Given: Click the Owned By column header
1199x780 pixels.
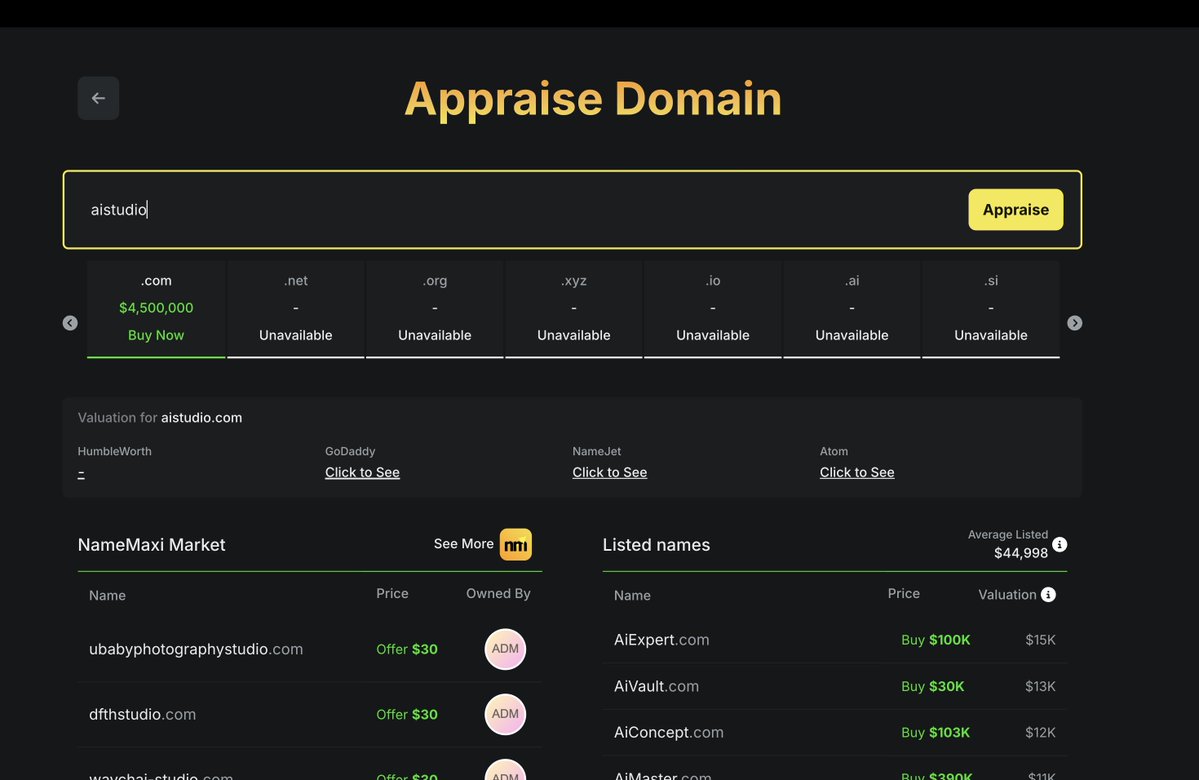Looking at the screenshot, I should pyautogui.click(x=499, y=593).
